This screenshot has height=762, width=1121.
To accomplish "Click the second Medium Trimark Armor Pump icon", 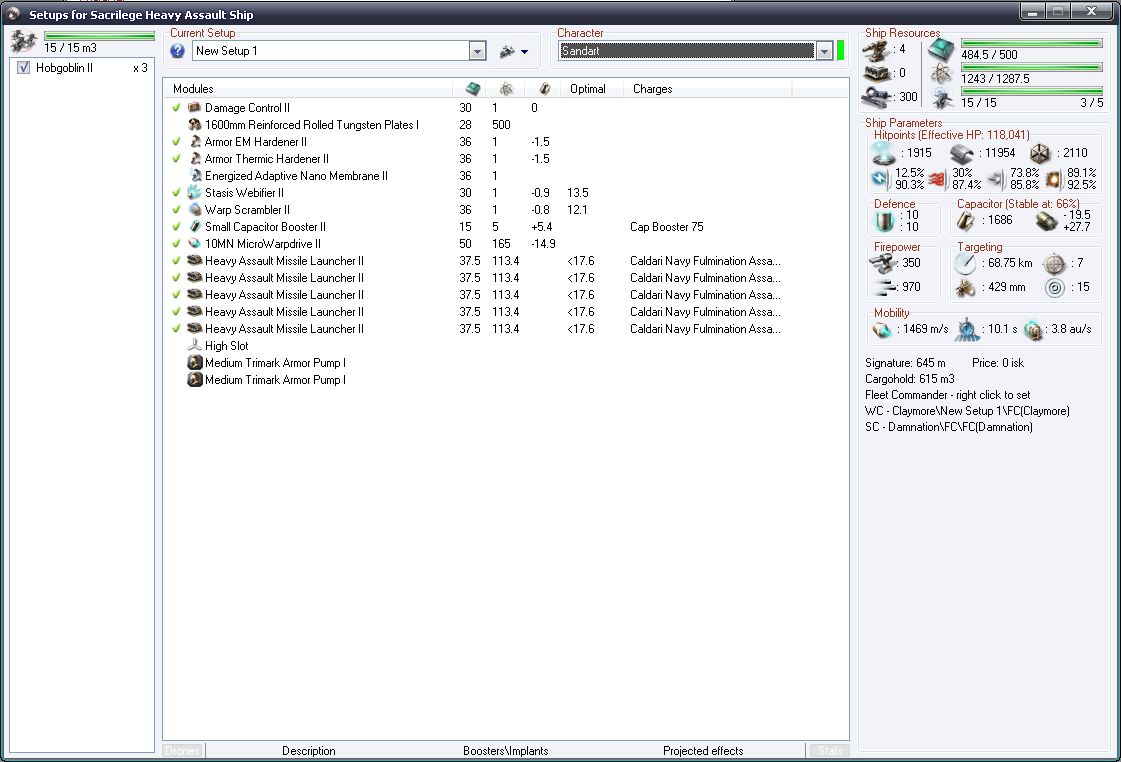I will [194, 380].
